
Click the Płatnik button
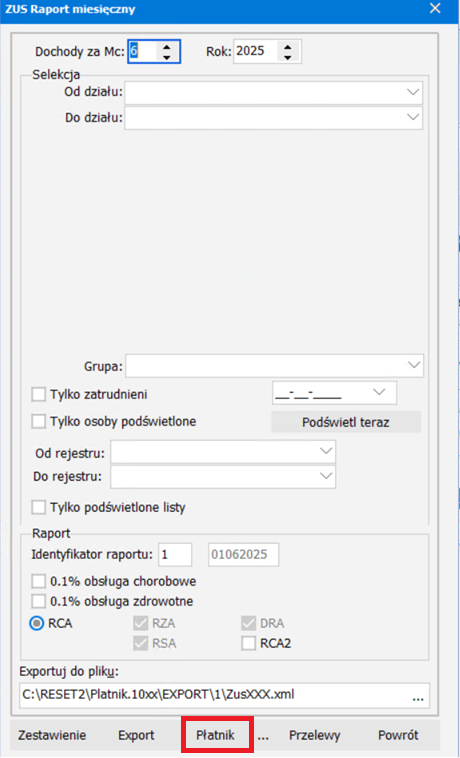coord(216,735)
